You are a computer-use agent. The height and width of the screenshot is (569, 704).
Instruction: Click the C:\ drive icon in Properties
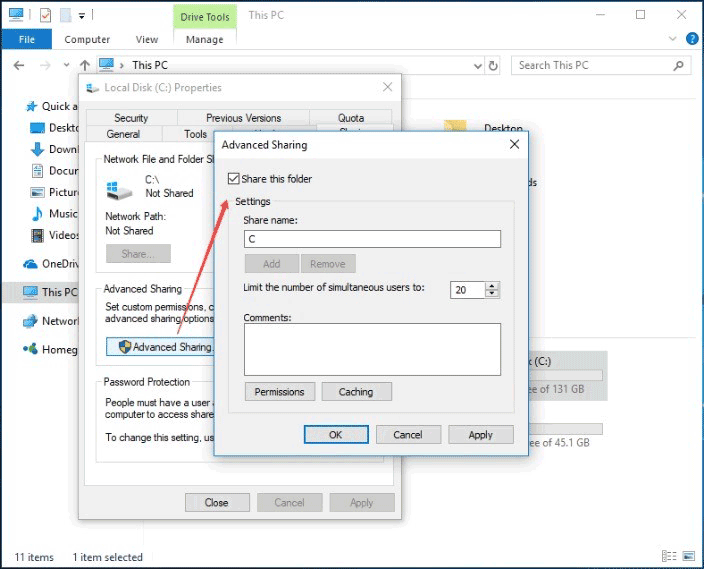[119, 190]
